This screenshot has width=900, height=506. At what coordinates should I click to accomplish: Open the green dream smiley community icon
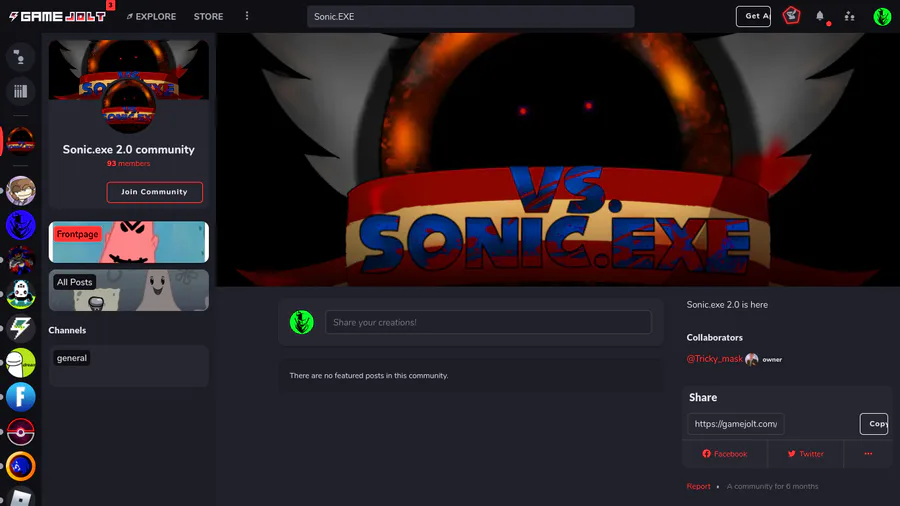(21, 363)
